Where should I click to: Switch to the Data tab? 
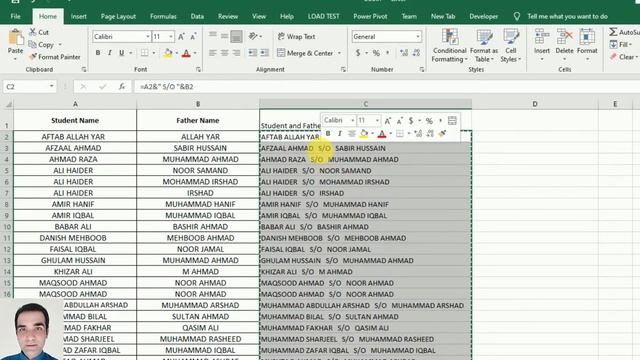click(197, 16)
